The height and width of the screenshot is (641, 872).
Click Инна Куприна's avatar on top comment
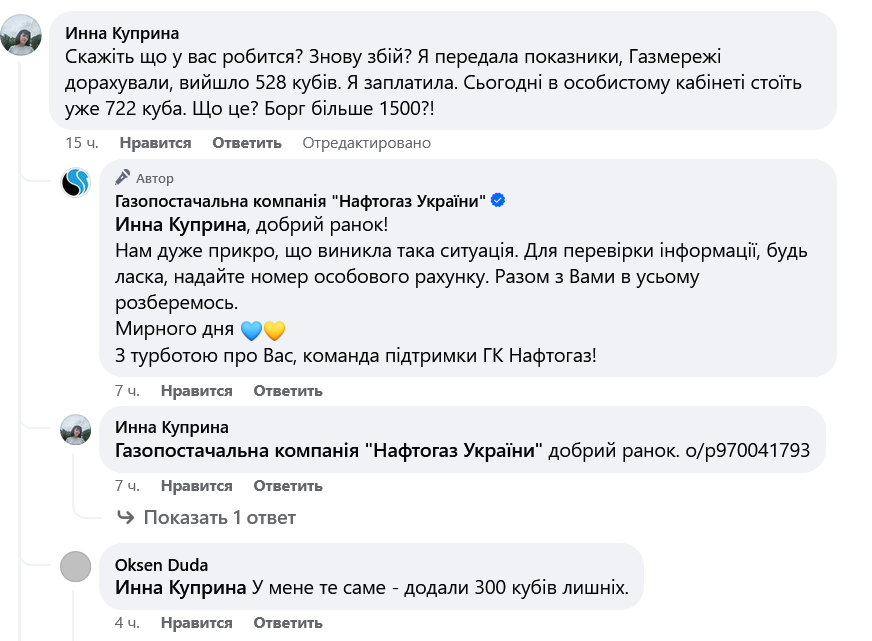tap(22, 35)
